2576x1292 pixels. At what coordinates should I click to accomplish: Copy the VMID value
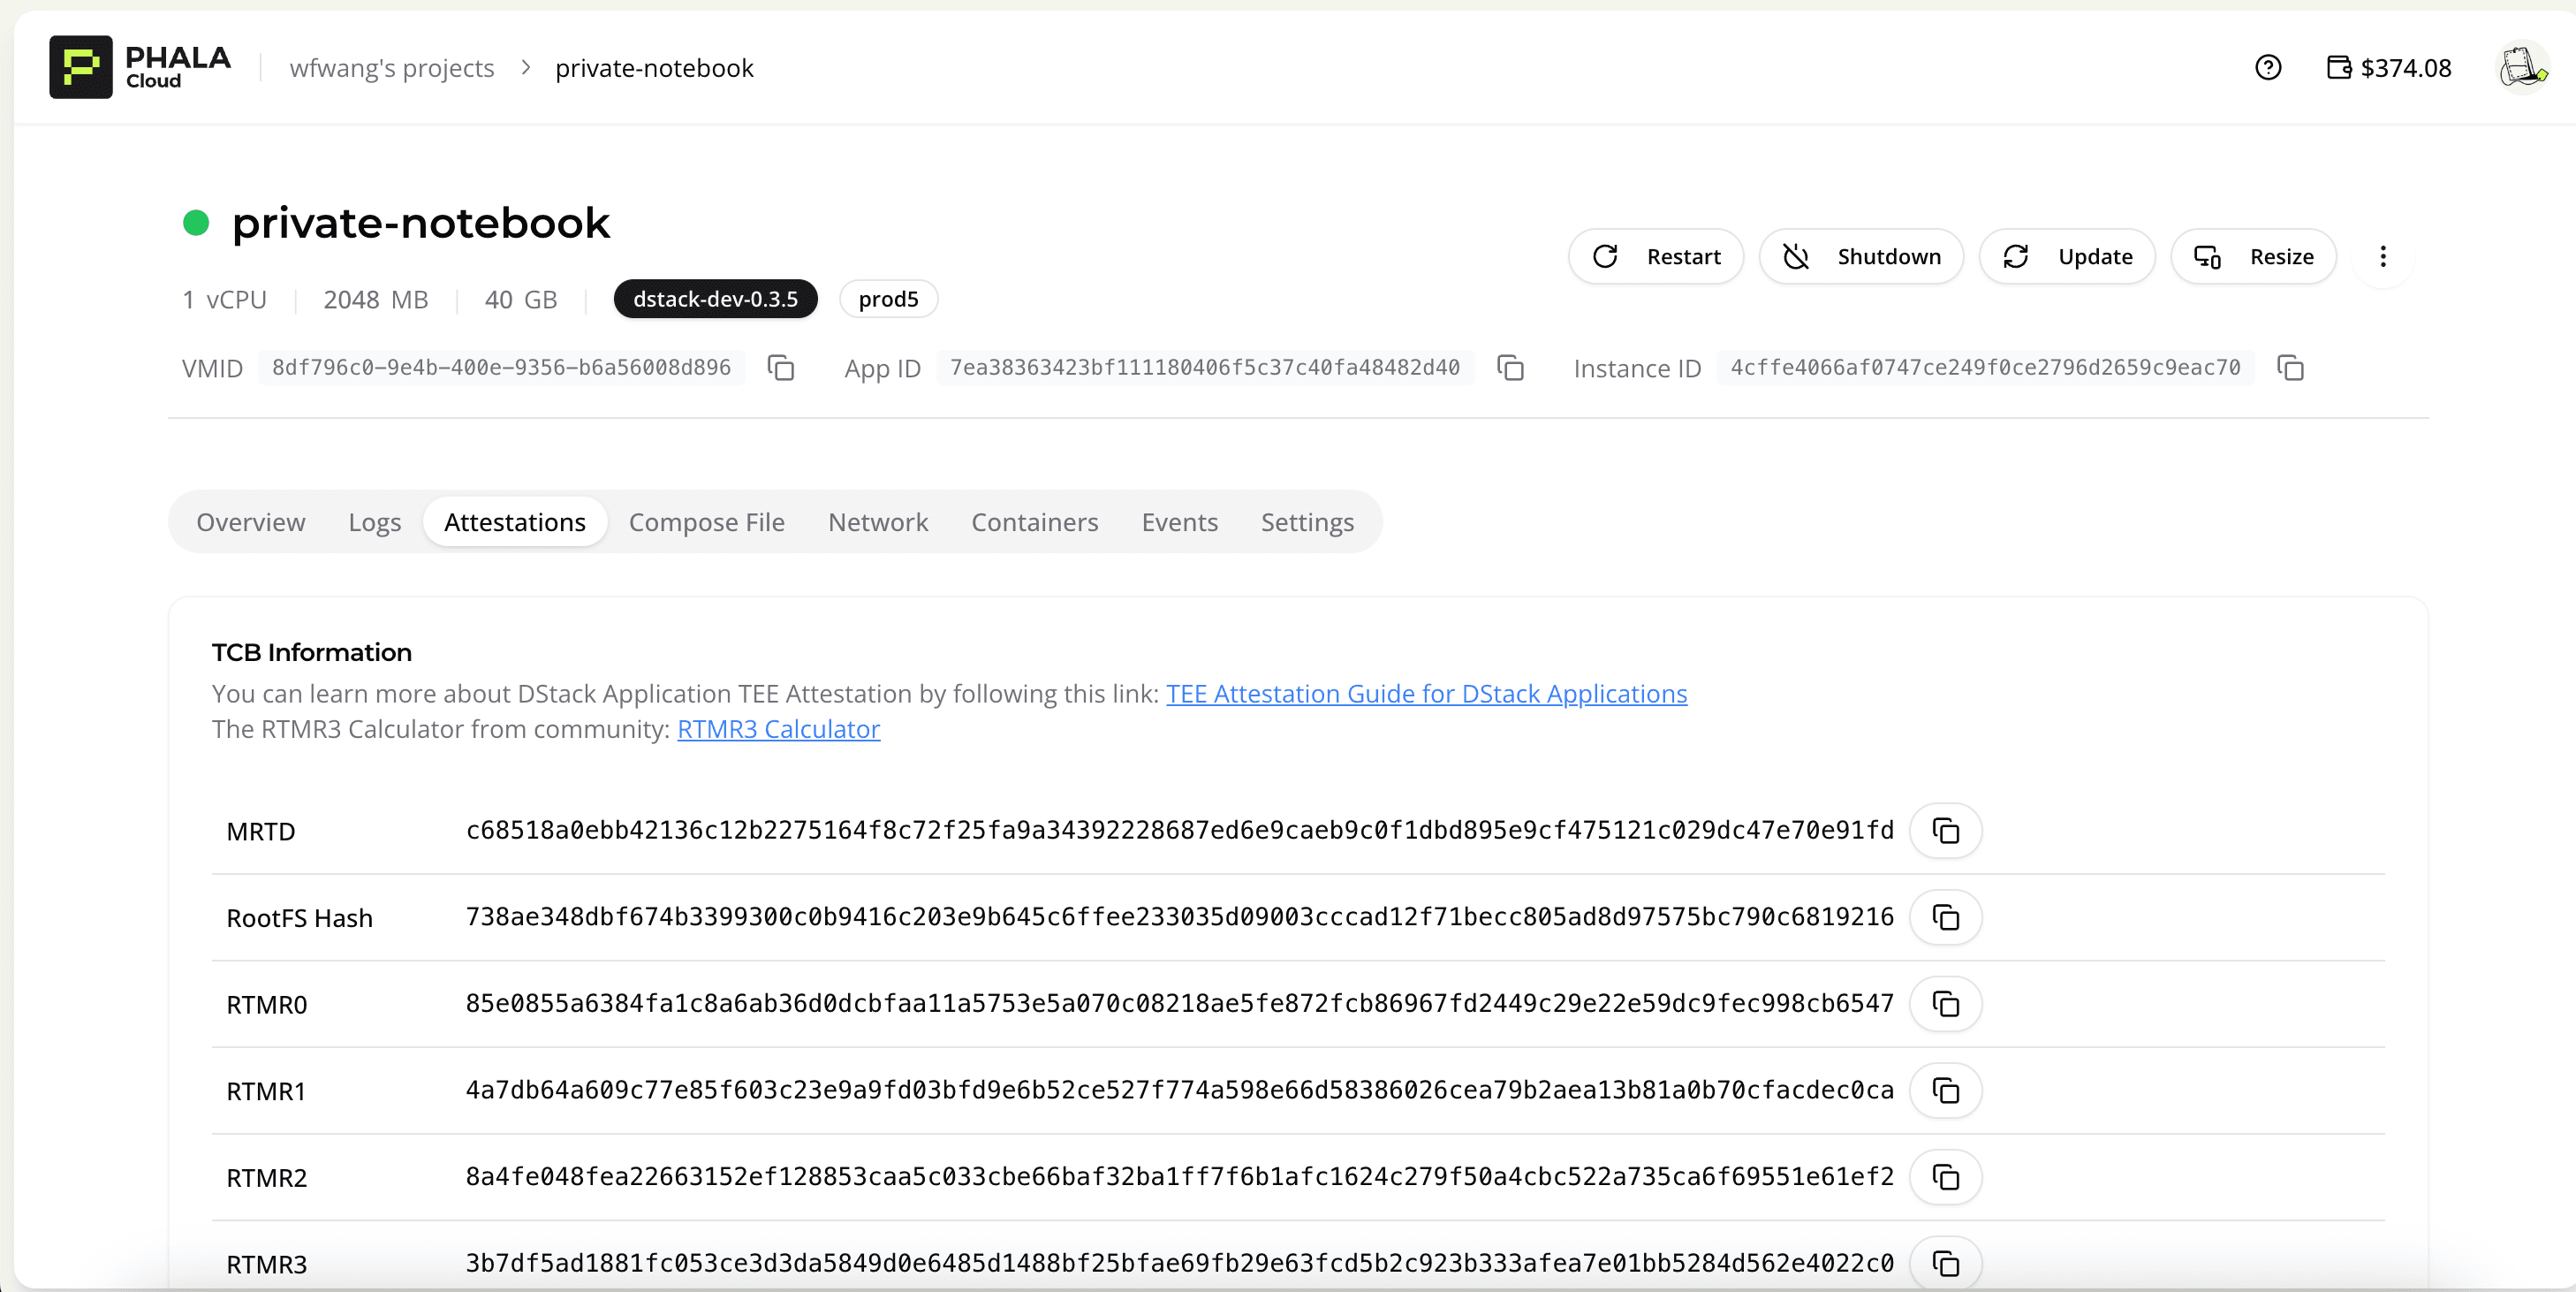[780, 368]
